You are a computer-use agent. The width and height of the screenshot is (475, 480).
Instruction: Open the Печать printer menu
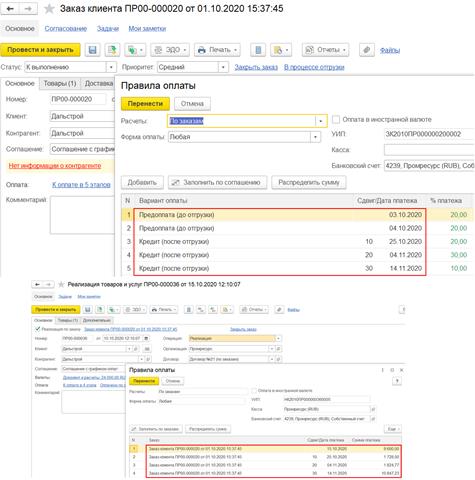(217, 50)
